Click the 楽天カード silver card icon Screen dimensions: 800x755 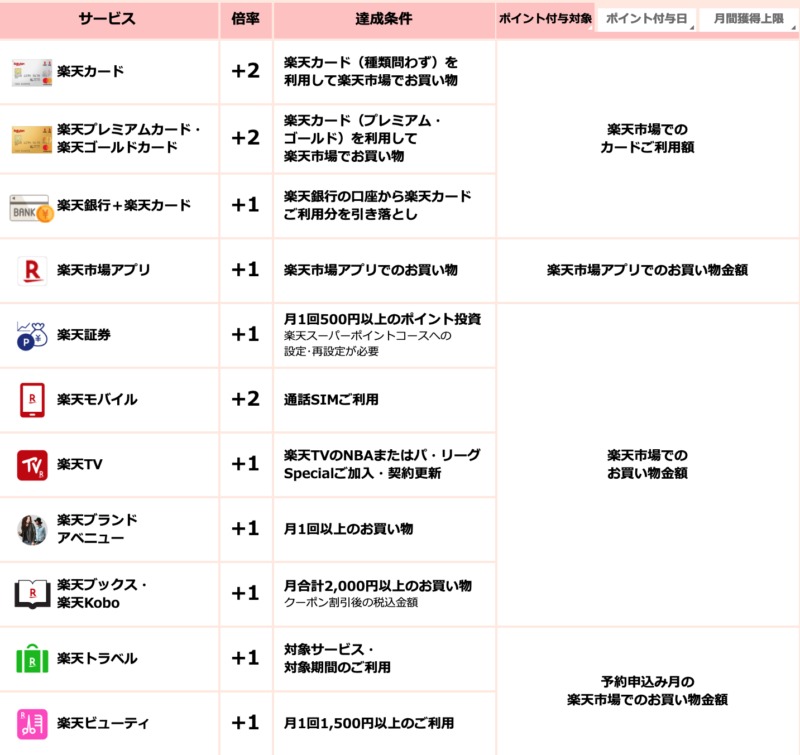[x=32, y=72]
